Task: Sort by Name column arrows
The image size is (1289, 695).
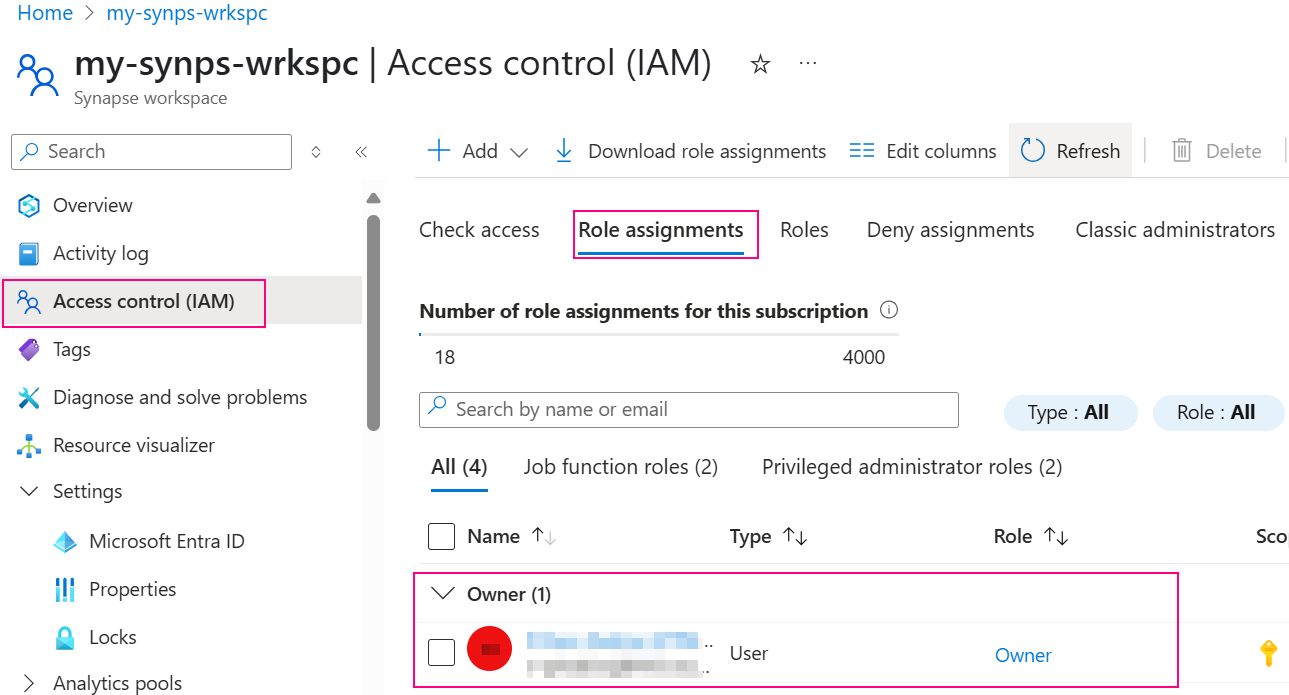Action: tap(544, 536)
